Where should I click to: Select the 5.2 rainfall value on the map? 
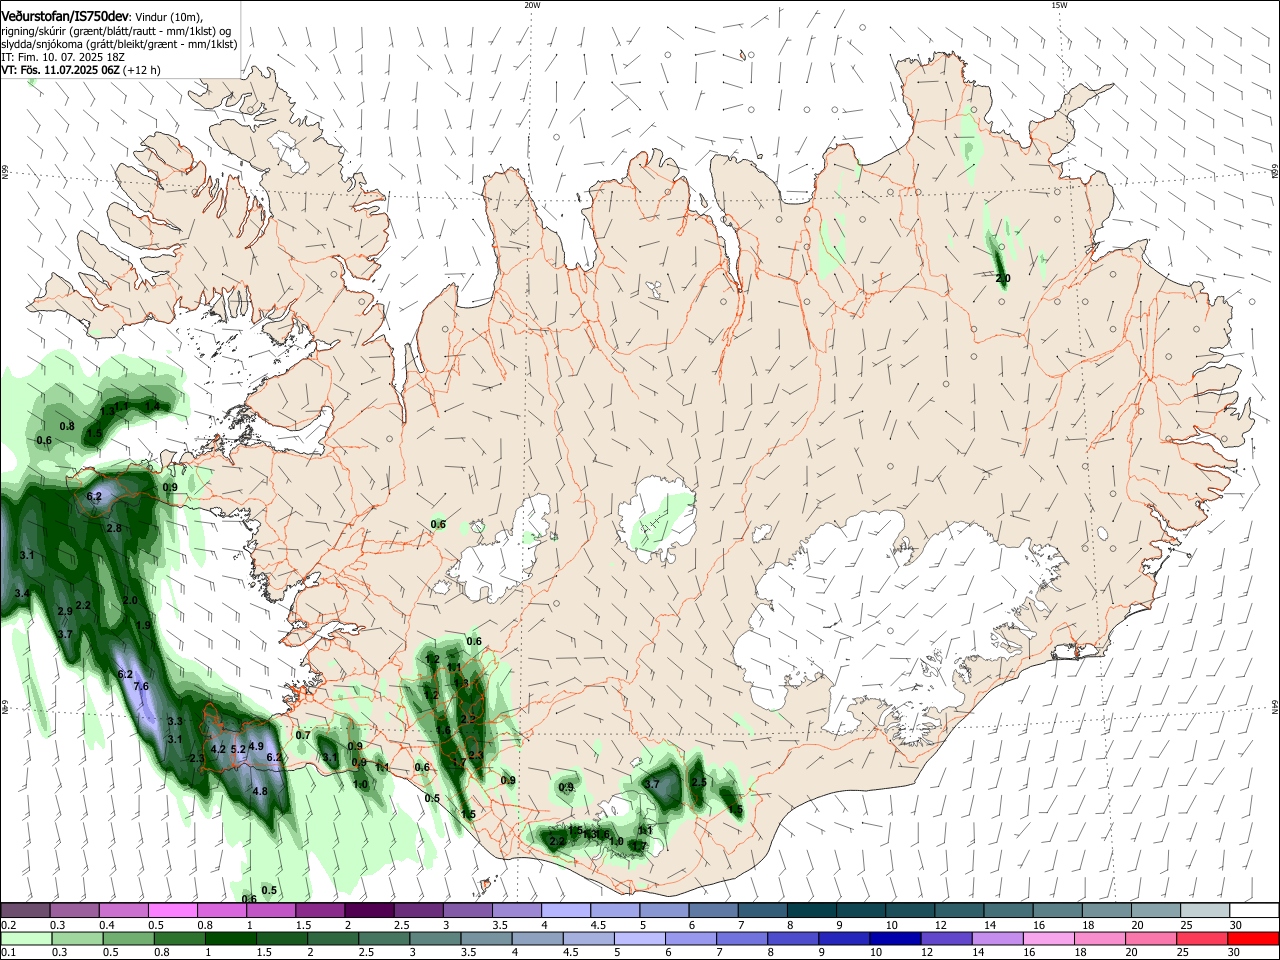coord(238,749)
